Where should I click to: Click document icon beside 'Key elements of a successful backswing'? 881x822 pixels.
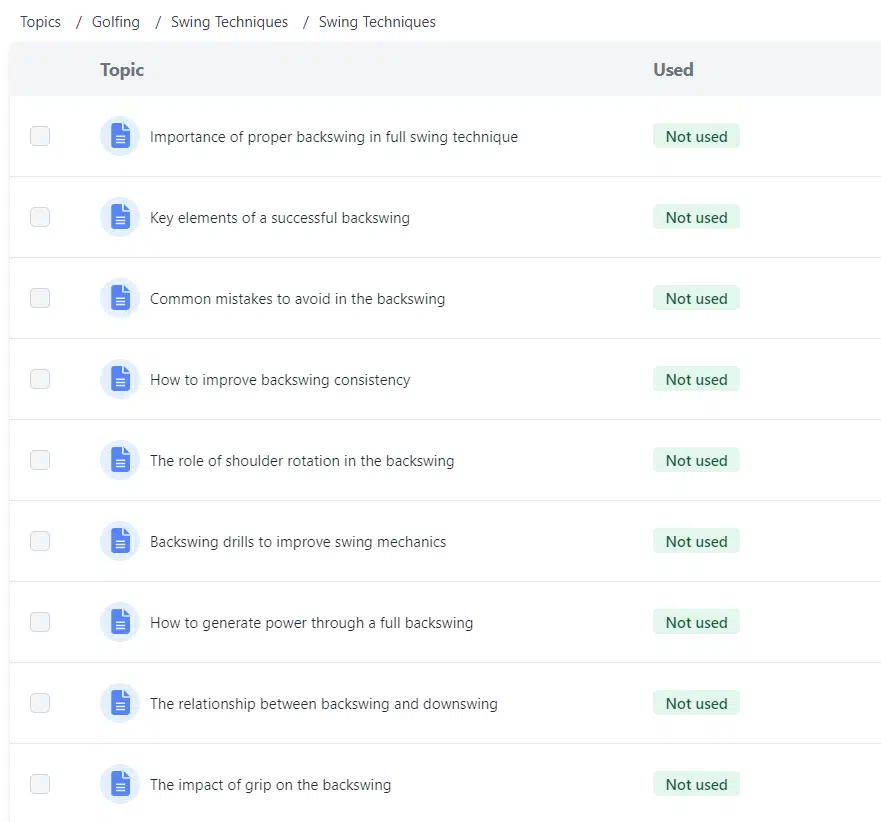(x=120, y=217)
